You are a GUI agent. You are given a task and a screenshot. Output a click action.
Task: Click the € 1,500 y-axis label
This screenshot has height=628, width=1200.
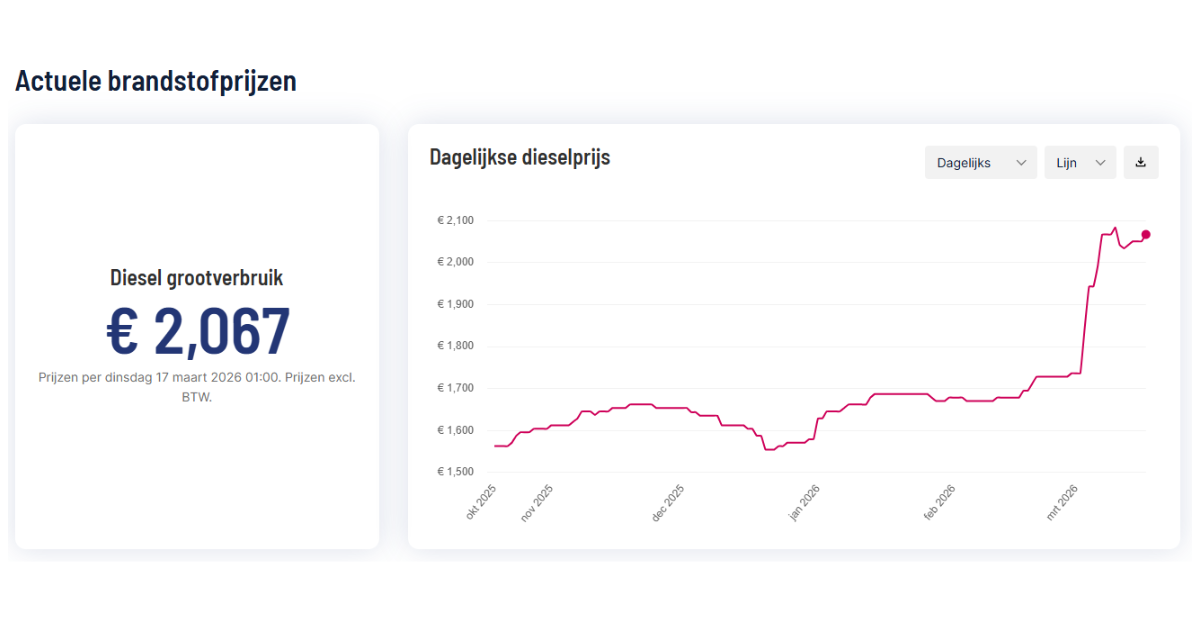point(455,472)
